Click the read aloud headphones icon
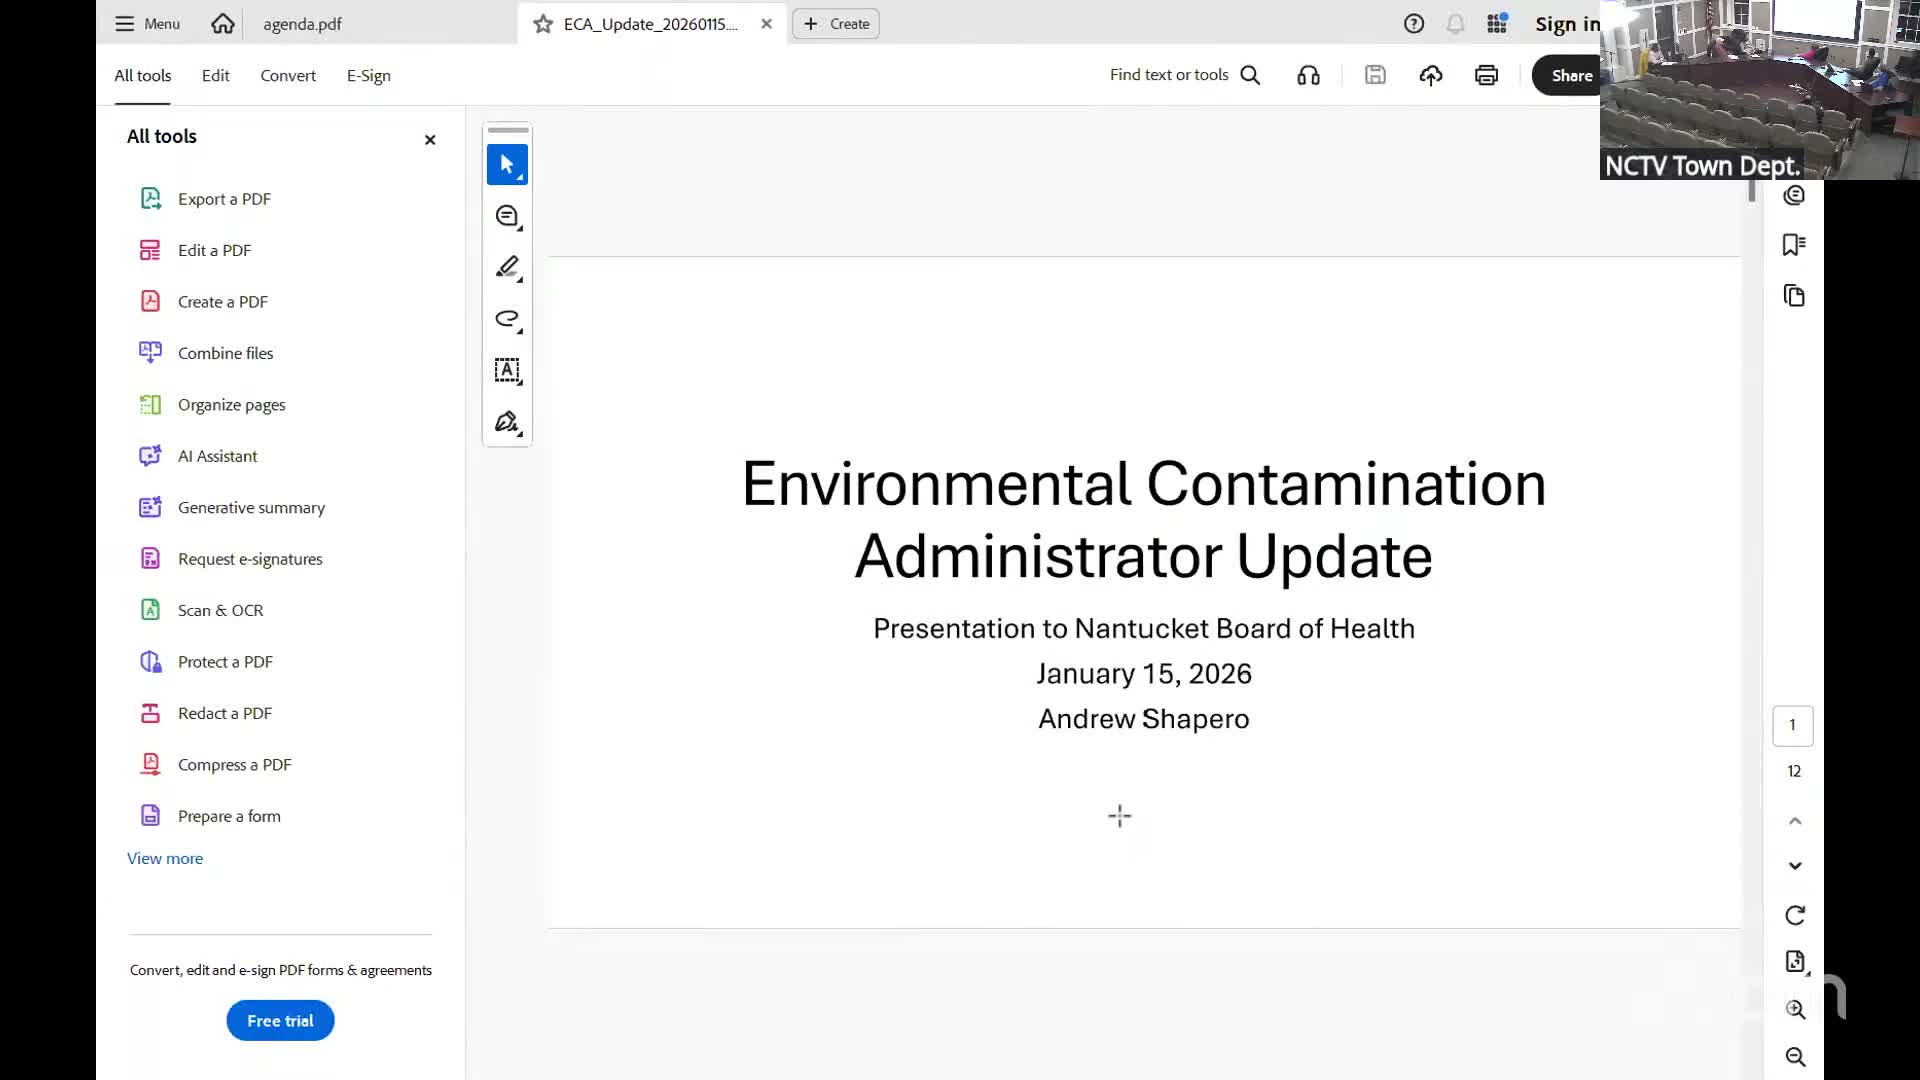Image resolution: width=1920 pixels, height=1080 pixels. click(x=1308, y=75)
